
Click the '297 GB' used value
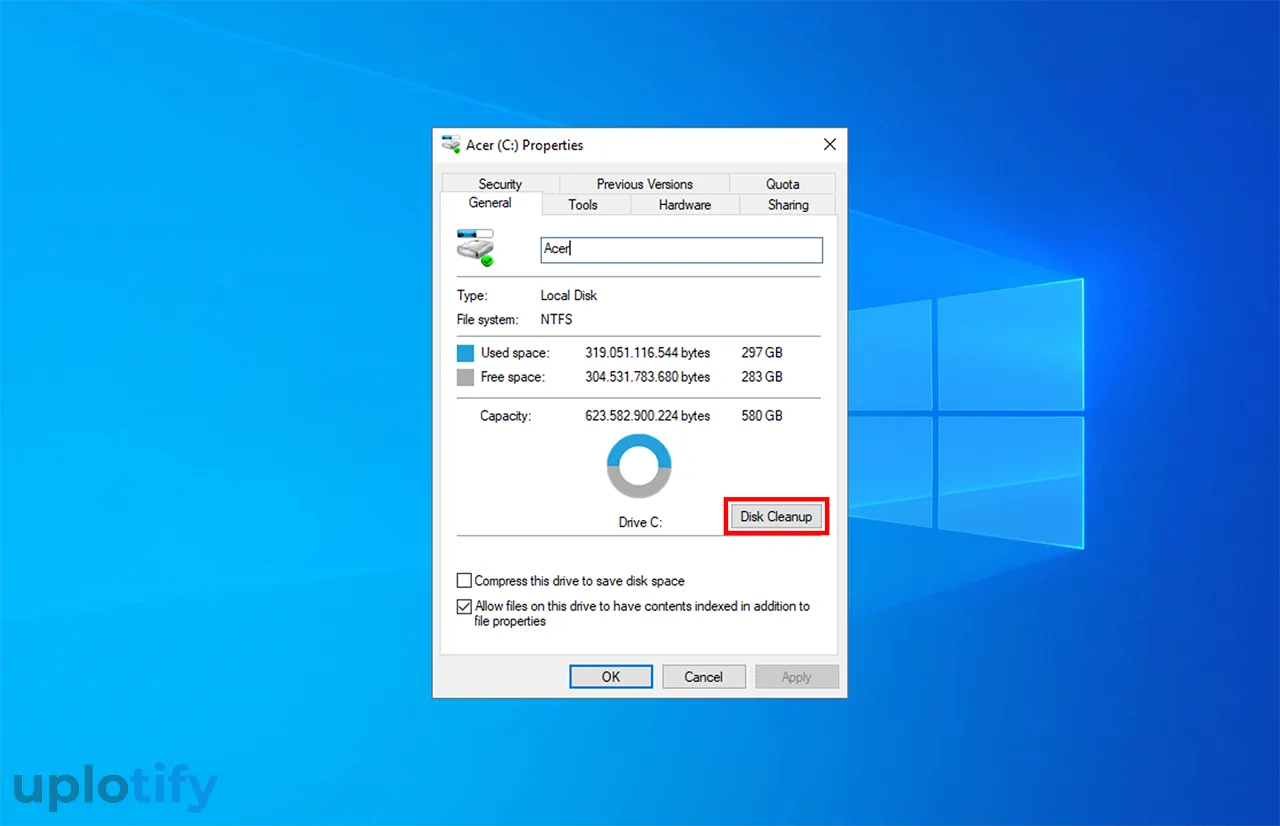763,353
